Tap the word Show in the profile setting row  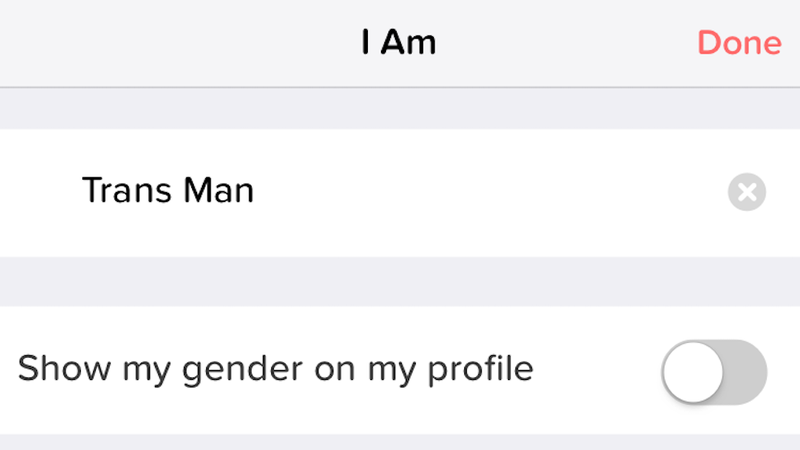click(x=64, y=368)
